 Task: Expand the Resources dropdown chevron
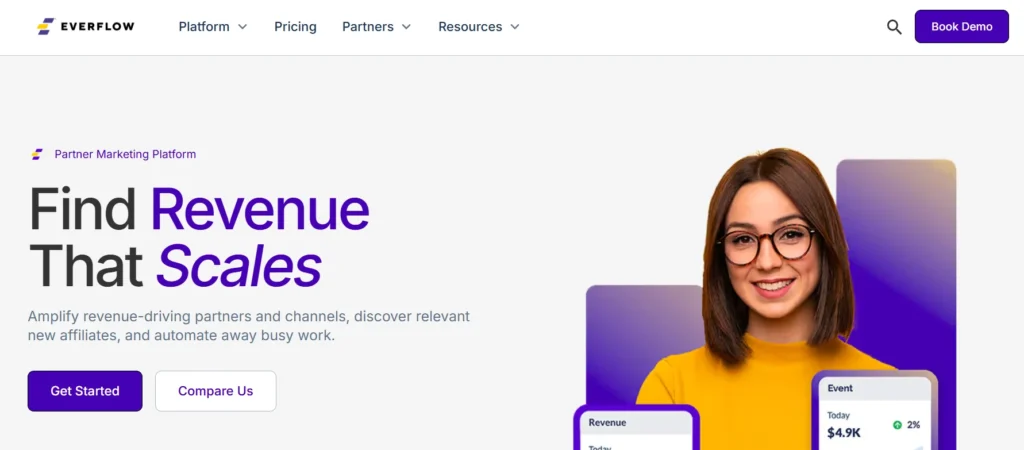point(515,27)
